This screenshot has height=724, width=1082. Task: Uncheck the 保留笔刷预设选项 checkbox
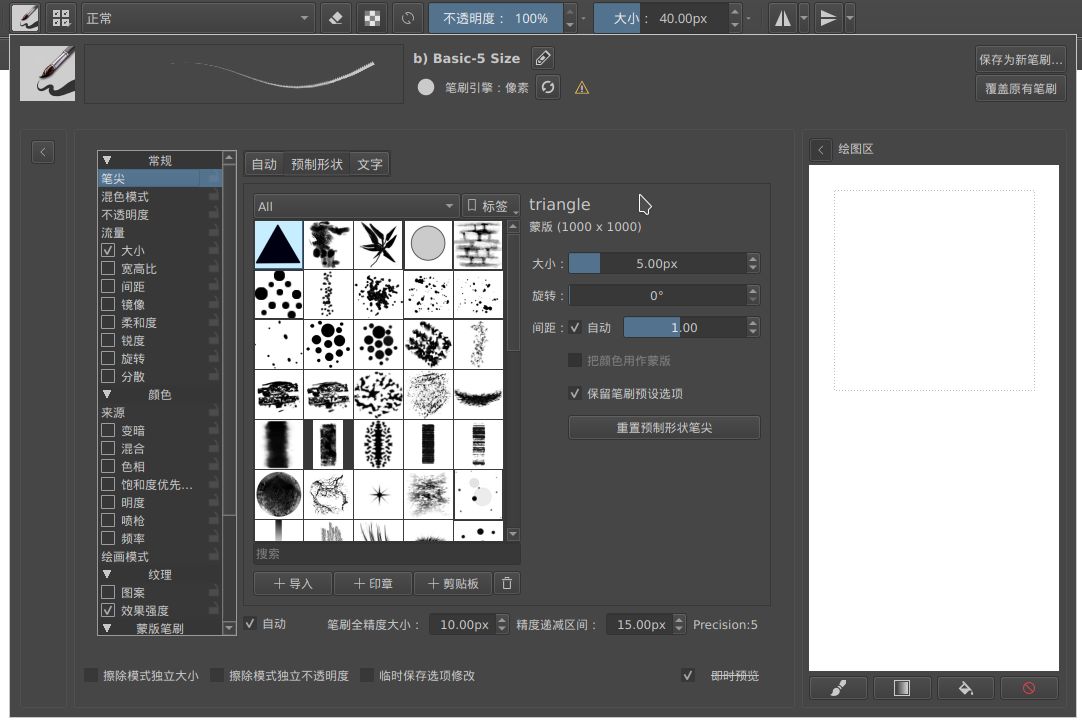click(x=575, y=394)
